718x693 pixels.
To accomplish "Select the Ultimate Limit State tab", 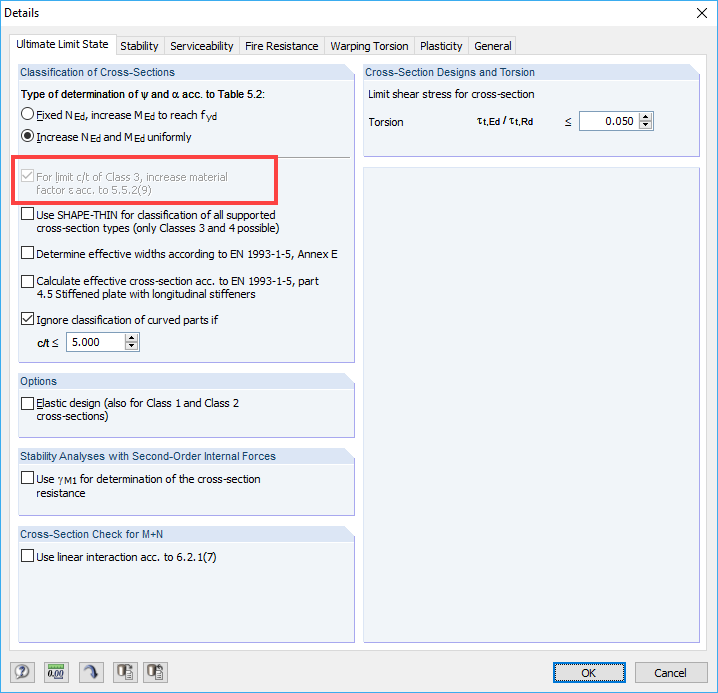I will (x=62, y=44).
